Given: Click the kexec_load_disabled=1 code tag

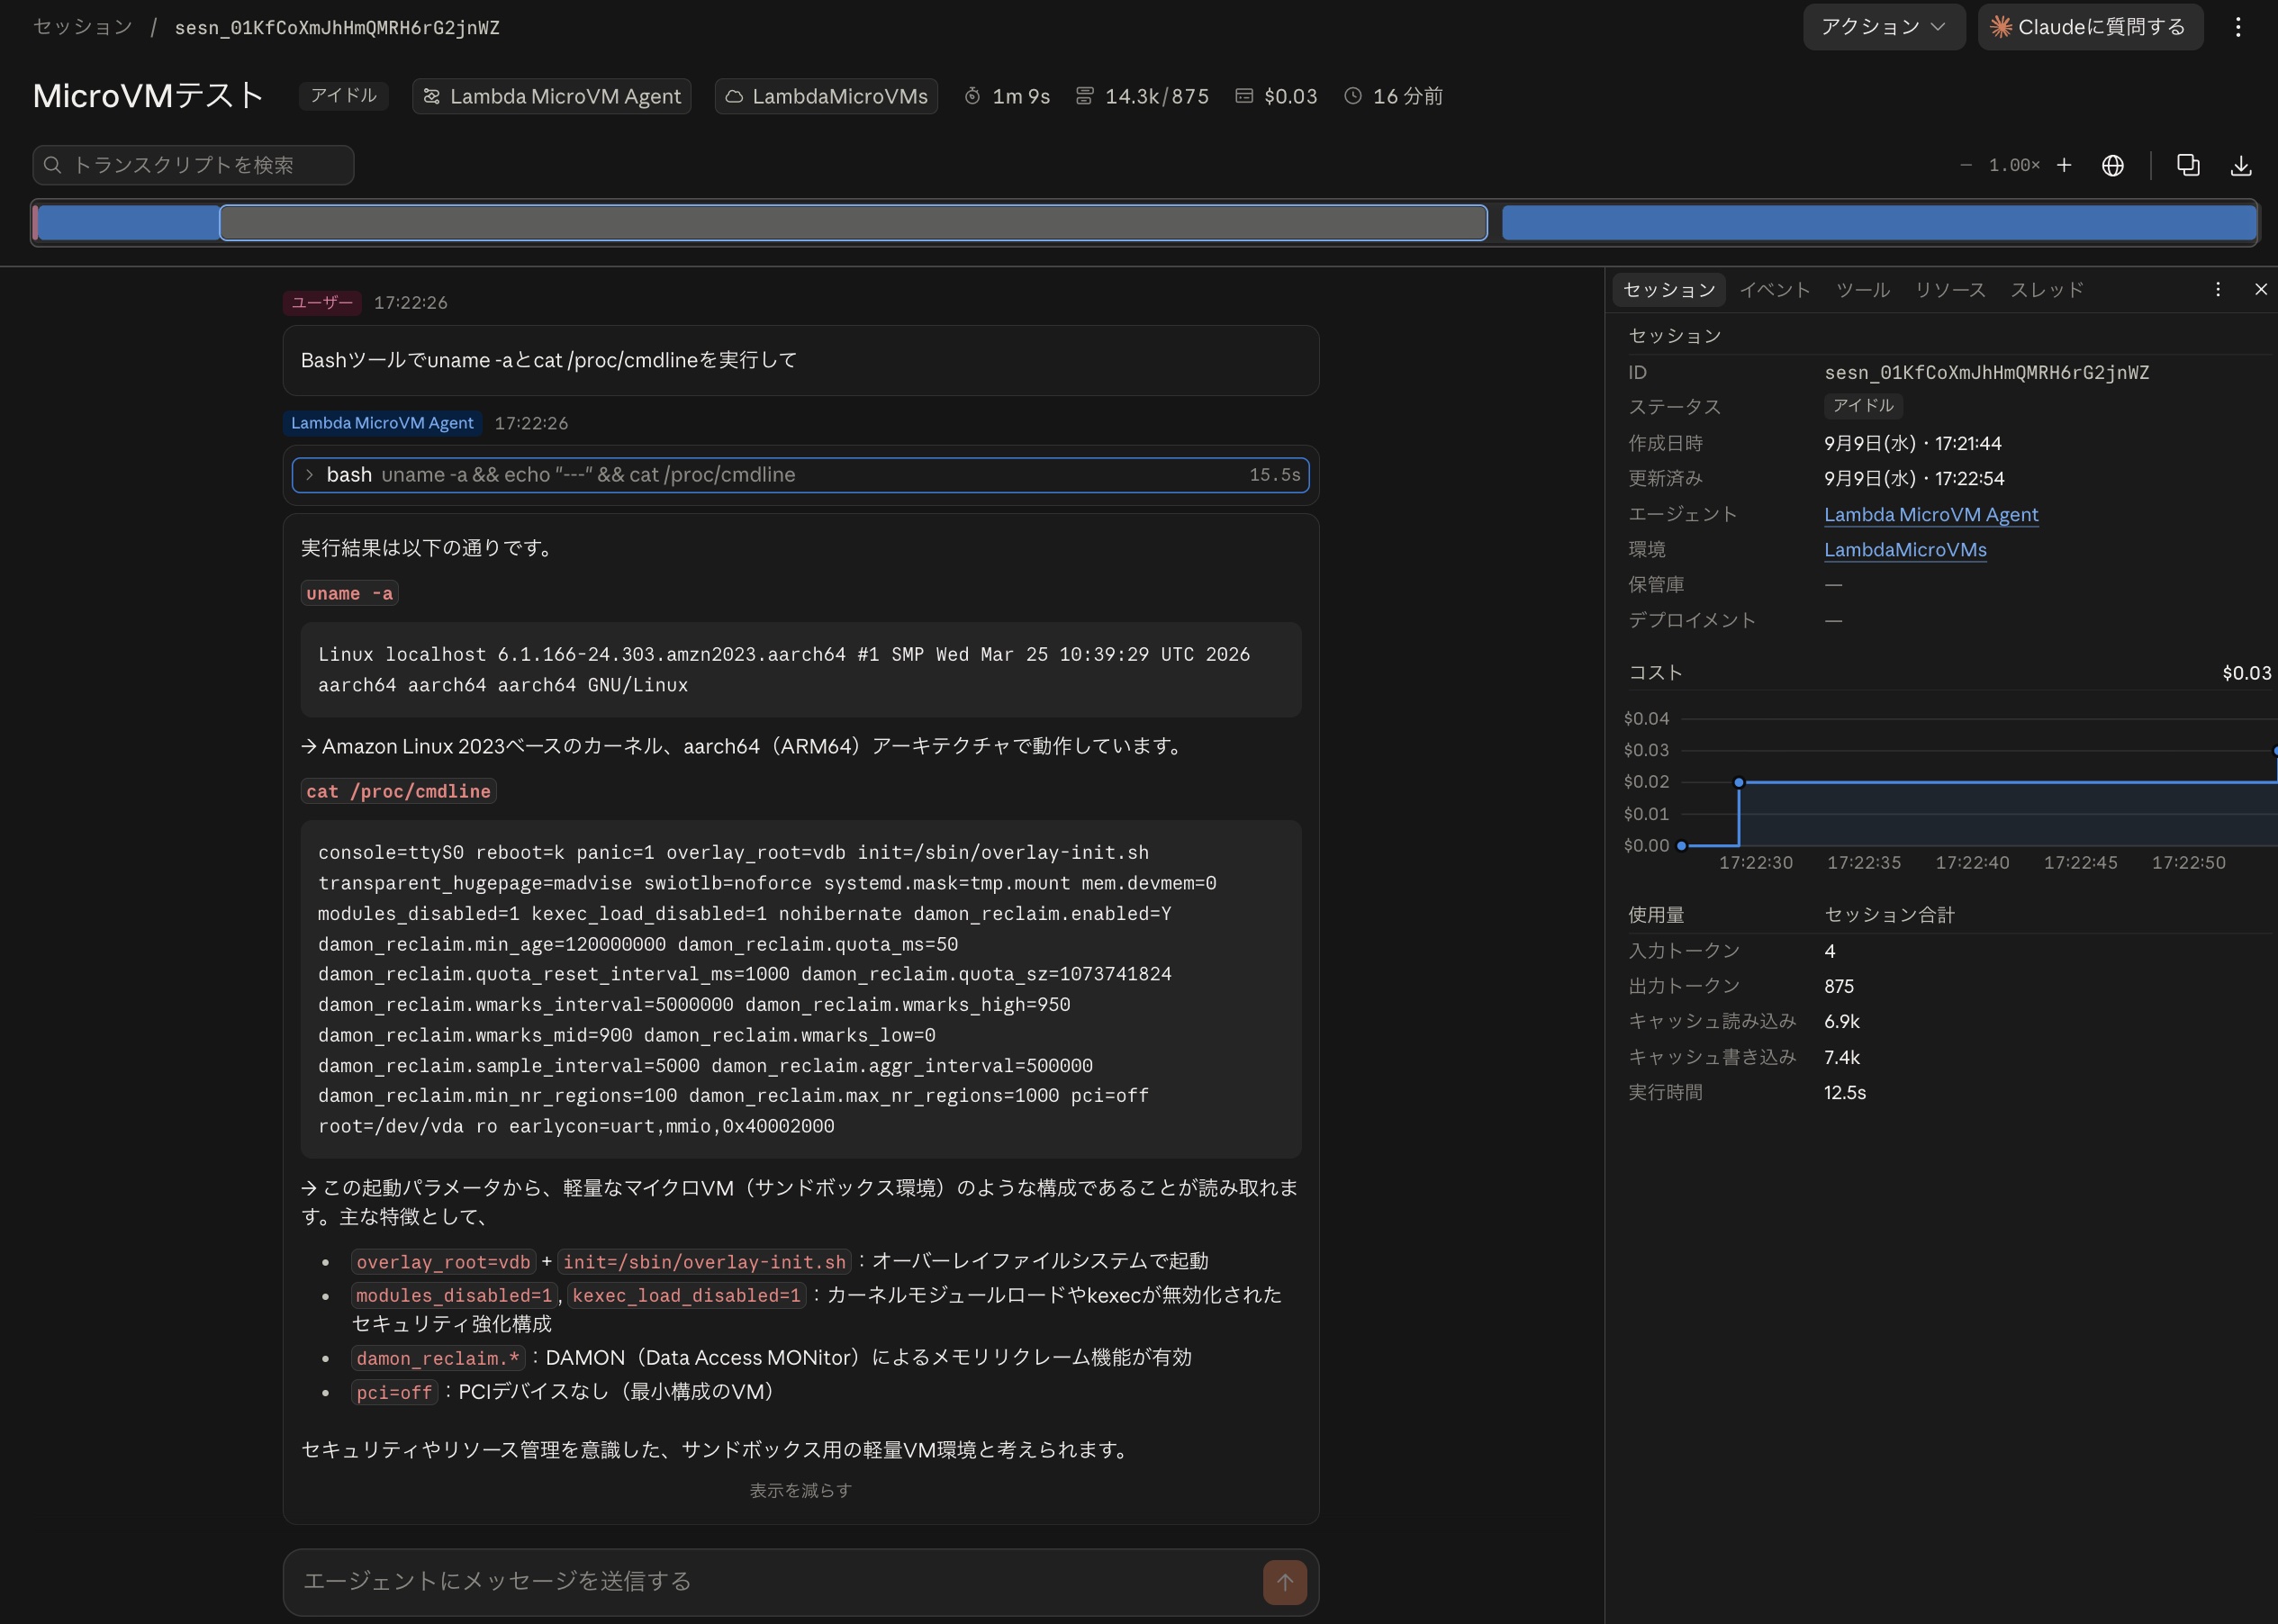Looking at the screenshot, I should pos(686,1295).
